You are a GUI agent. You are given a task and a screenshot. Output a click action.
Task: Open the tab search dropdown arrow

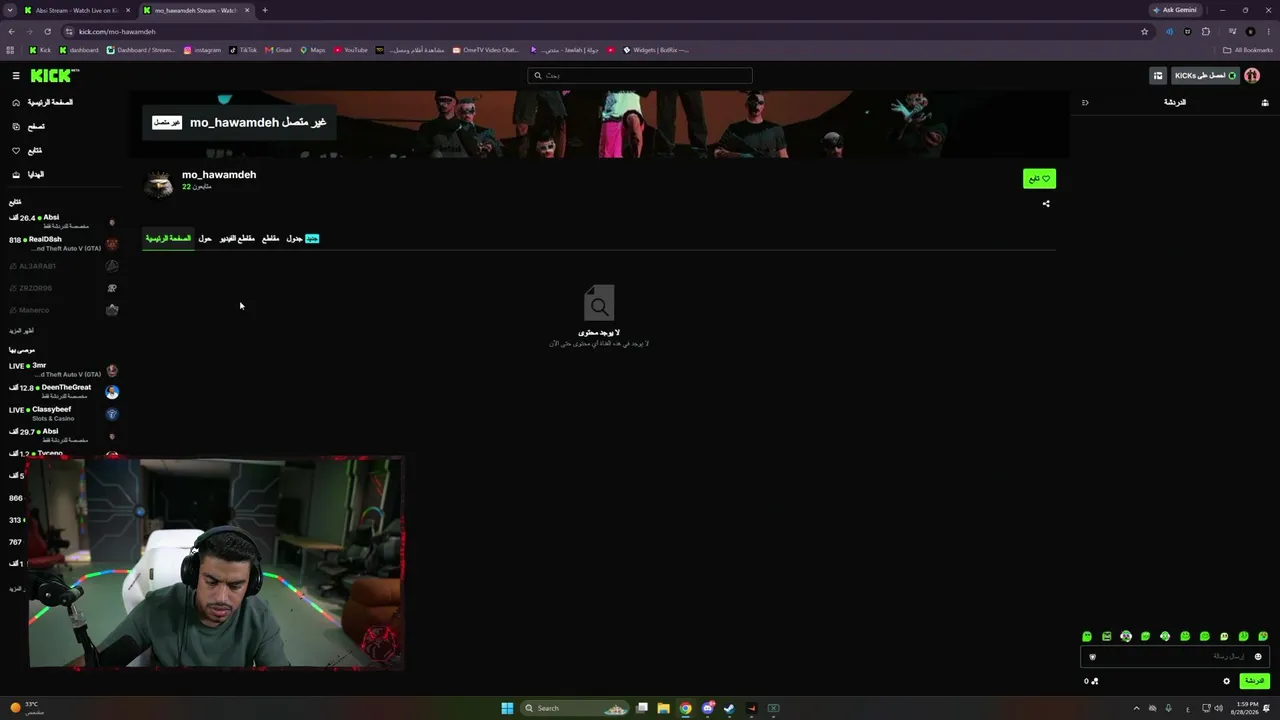click(x=9, y=10)
